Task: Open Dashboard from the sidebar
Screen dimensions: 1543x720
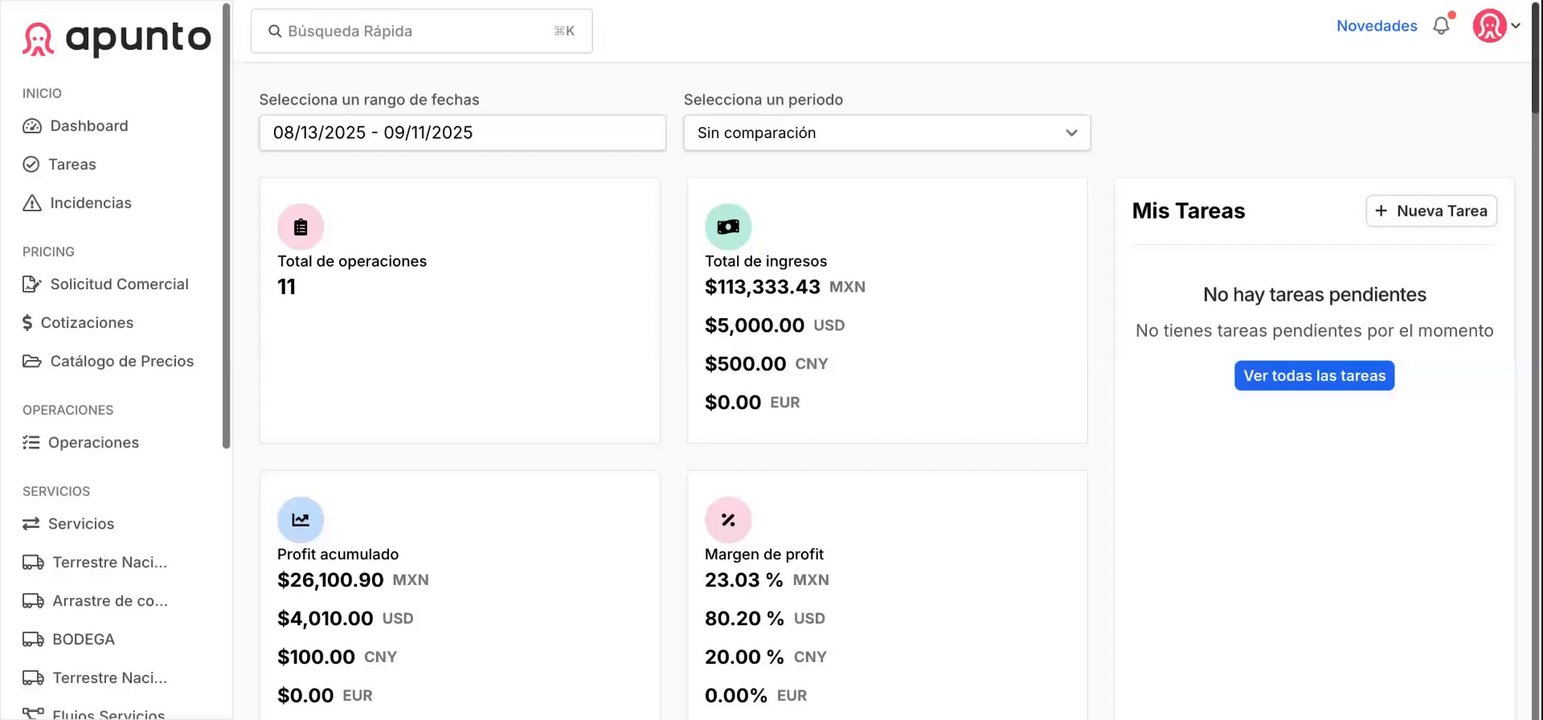Action: [89, 126]
